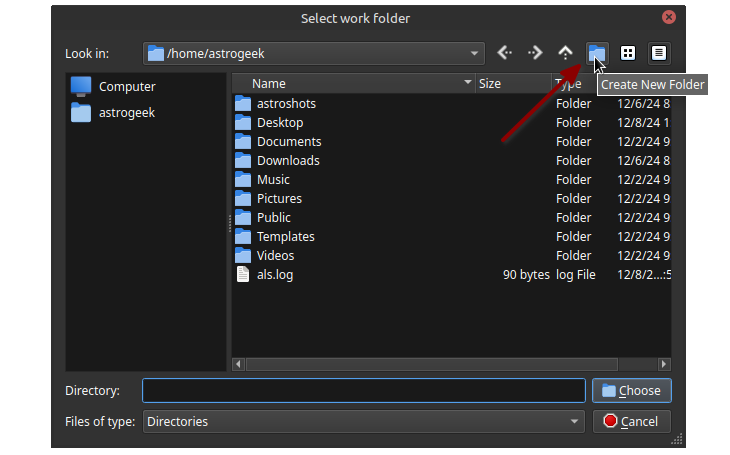Click horizontal scrollbar right arrow
Screen dimensions: 730x455
point(664,364)
